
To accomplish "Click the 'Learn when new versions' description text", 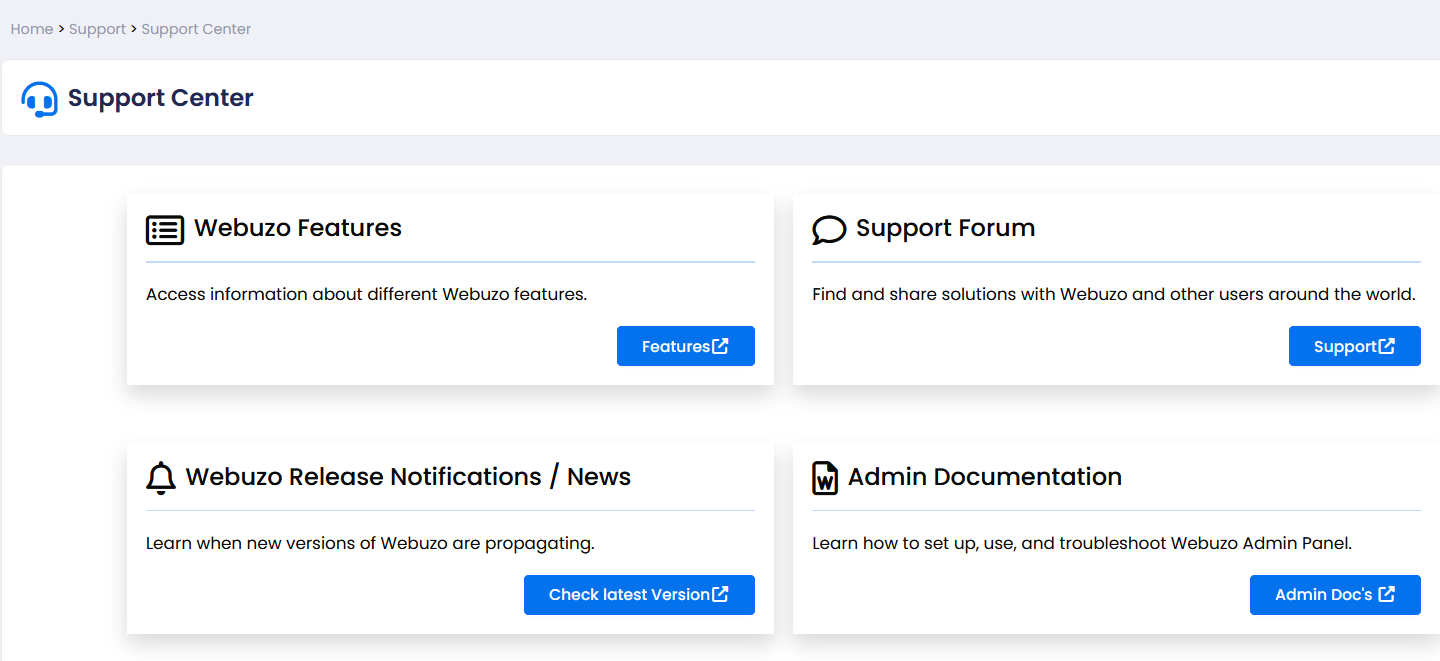I will click(x=370, y=543).
